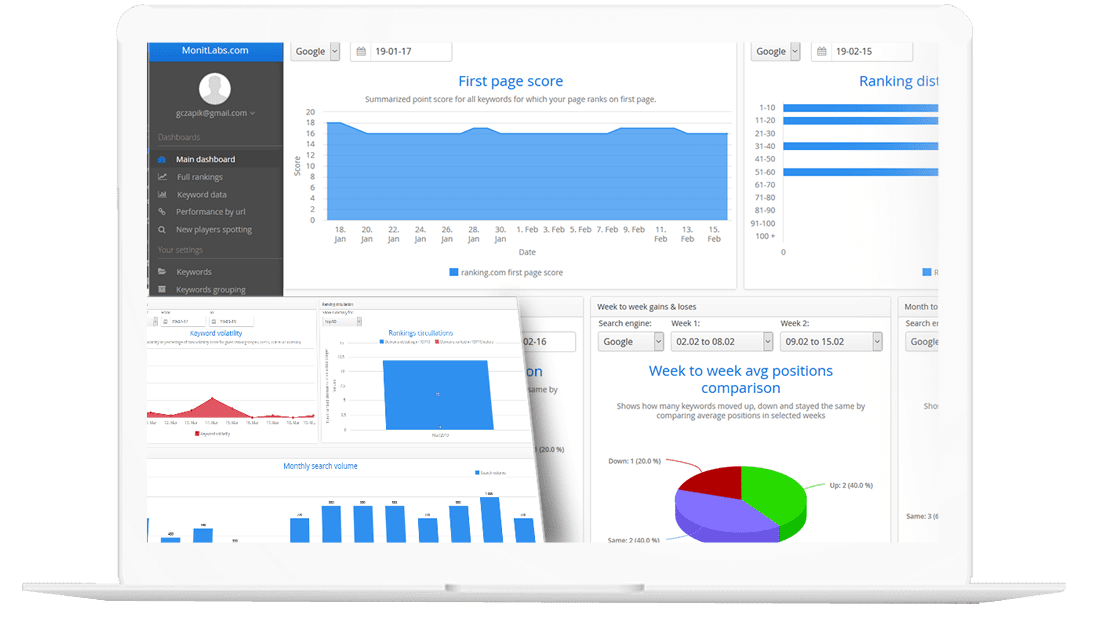Click the user profile avatar image
Viewport: 1093px width, 633px height.
(215, 88)
